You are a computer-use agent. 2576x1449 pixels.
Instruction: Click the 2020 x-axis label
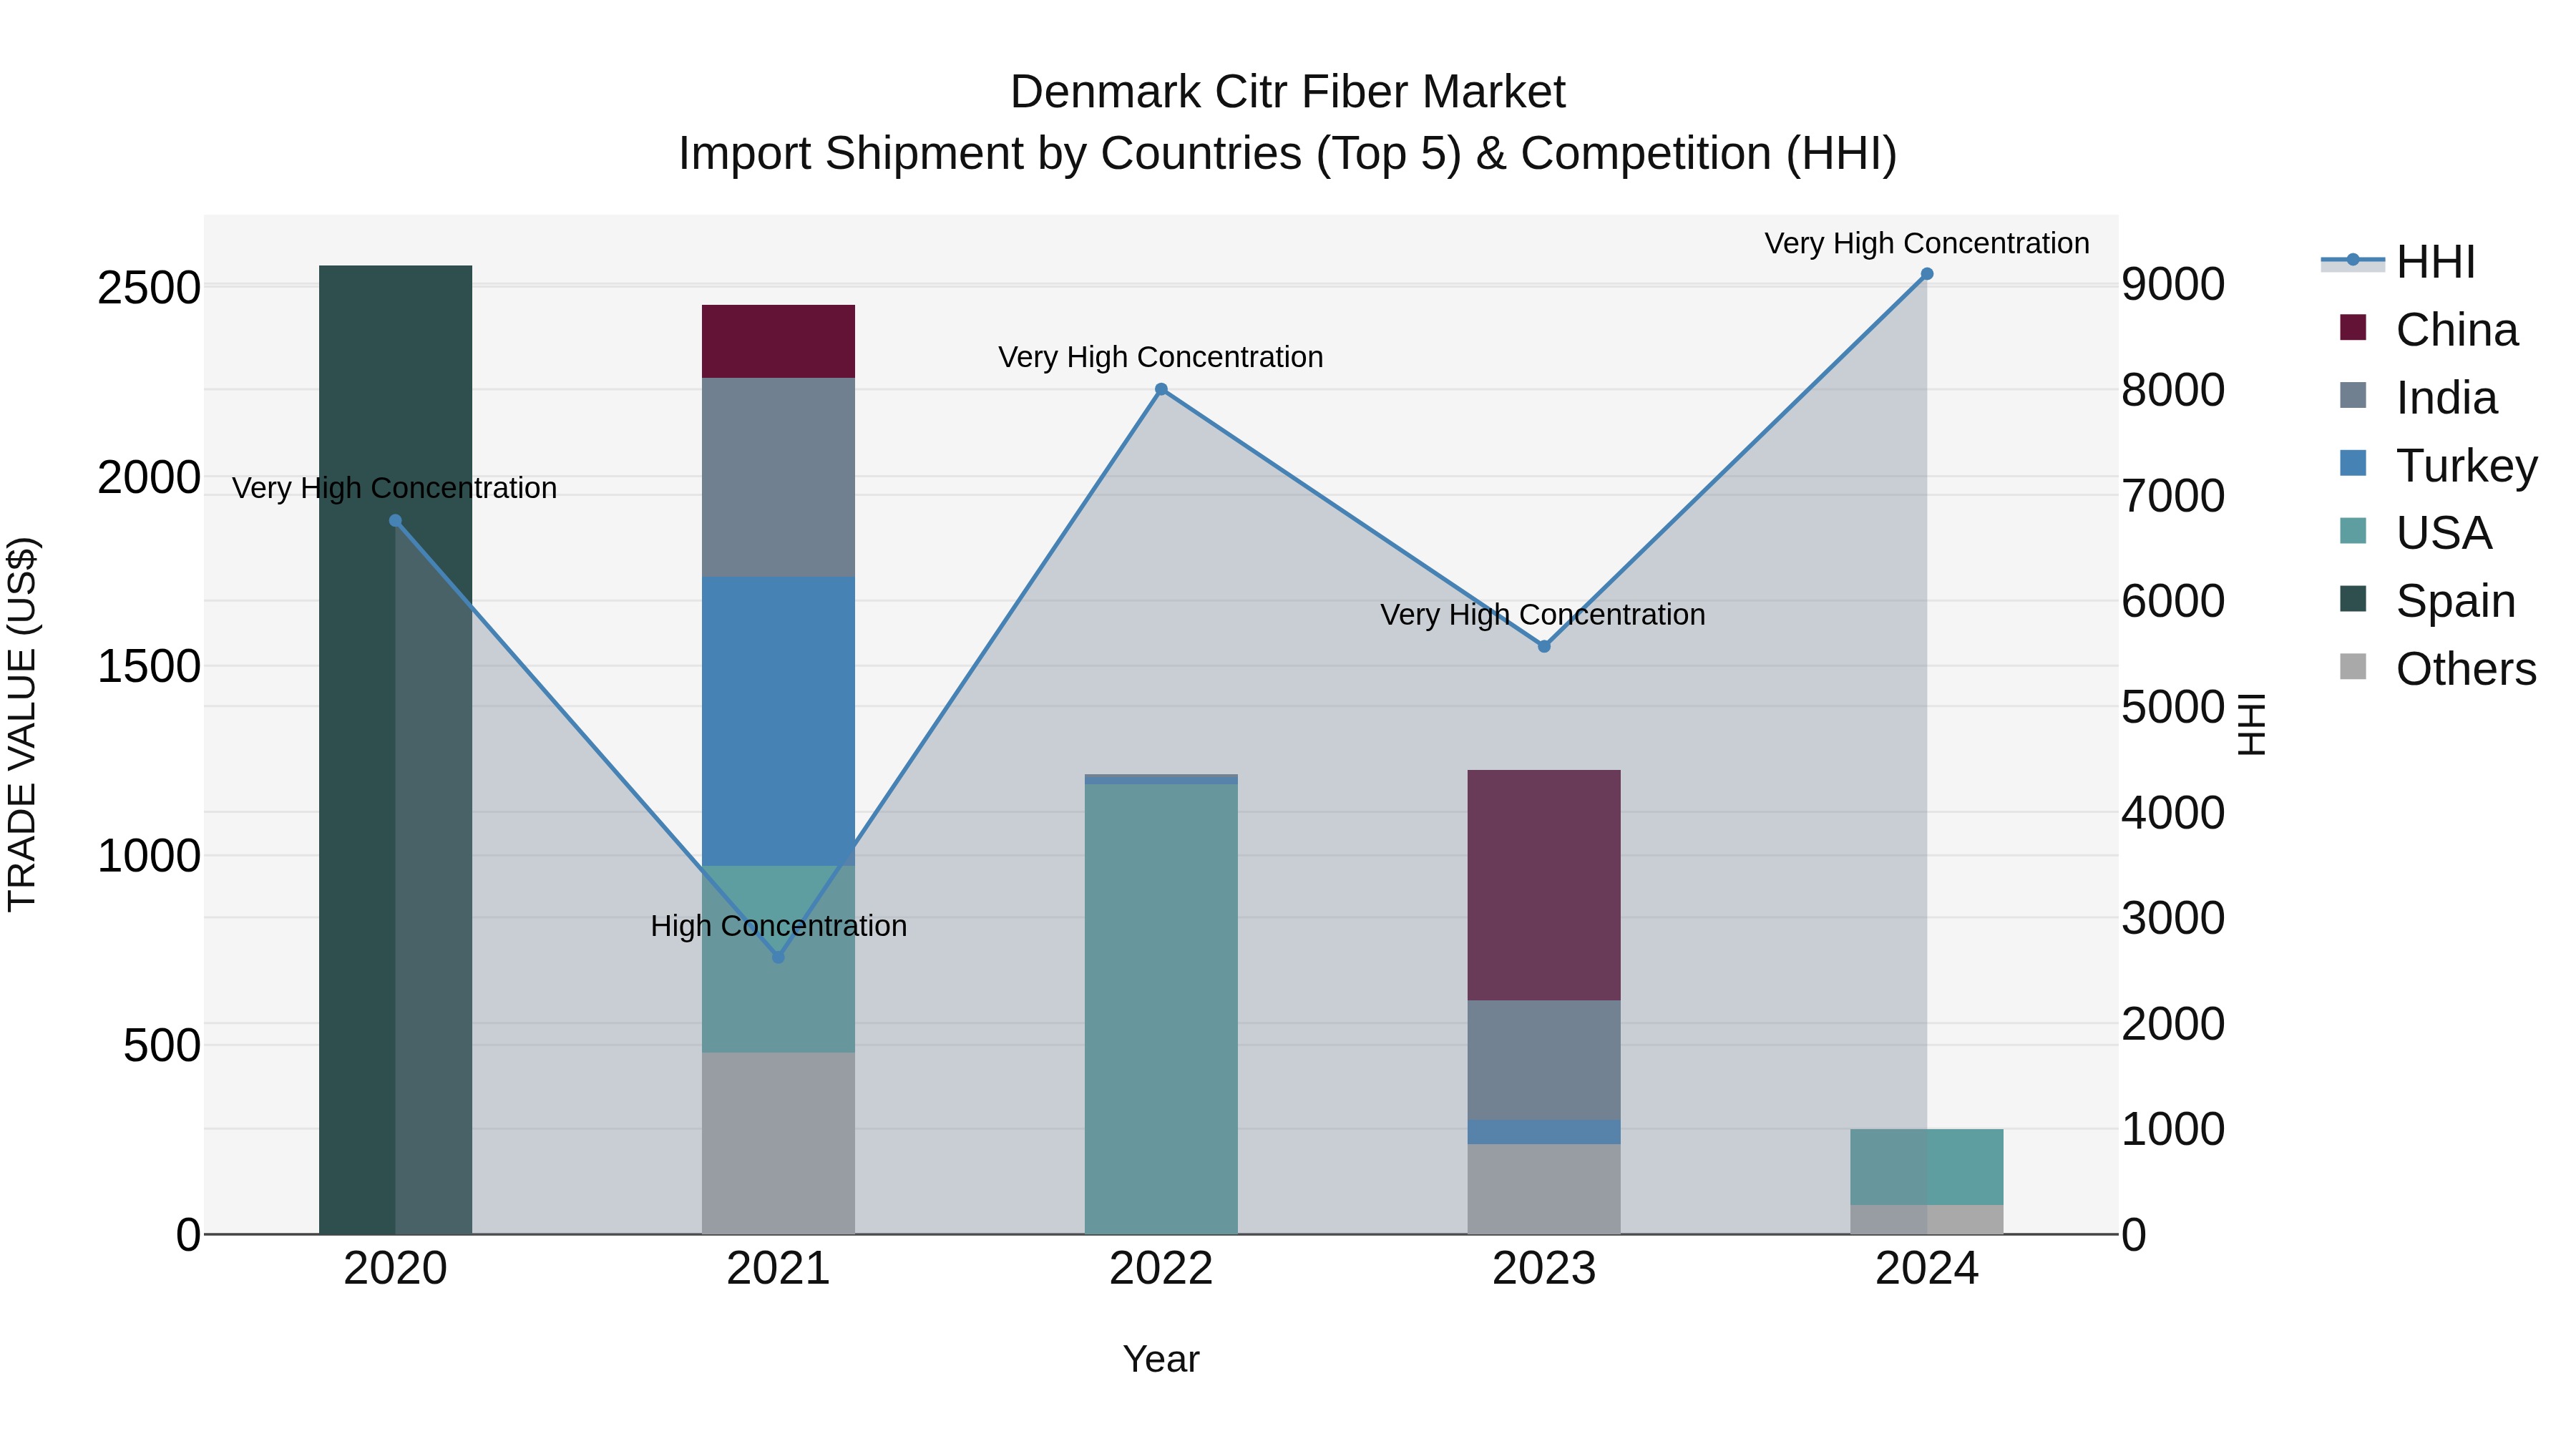click(x=395, y=1269)
